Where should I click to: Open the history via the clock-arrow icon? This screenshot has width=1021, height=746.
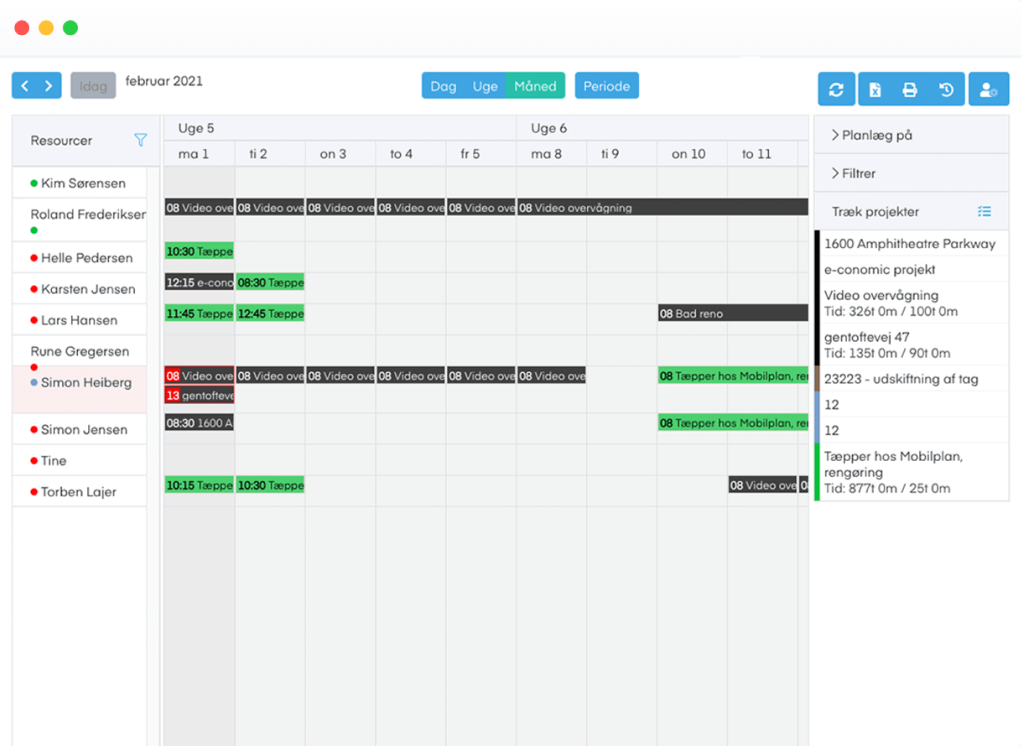946,89
